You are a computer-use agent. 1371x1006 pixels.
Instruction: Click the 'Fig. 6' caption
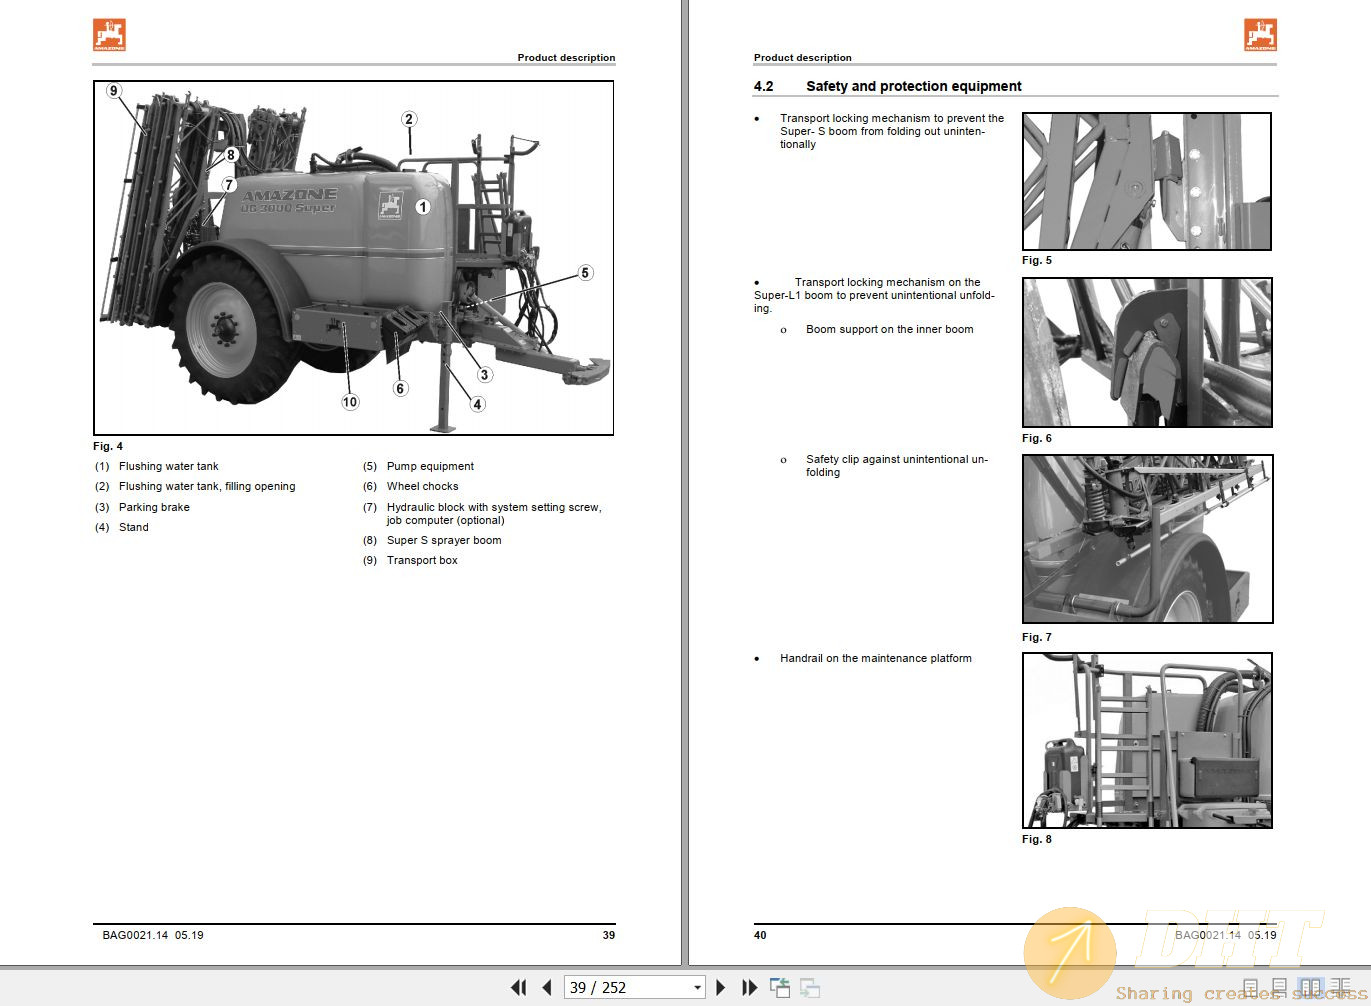click(x=1037, y=438)
